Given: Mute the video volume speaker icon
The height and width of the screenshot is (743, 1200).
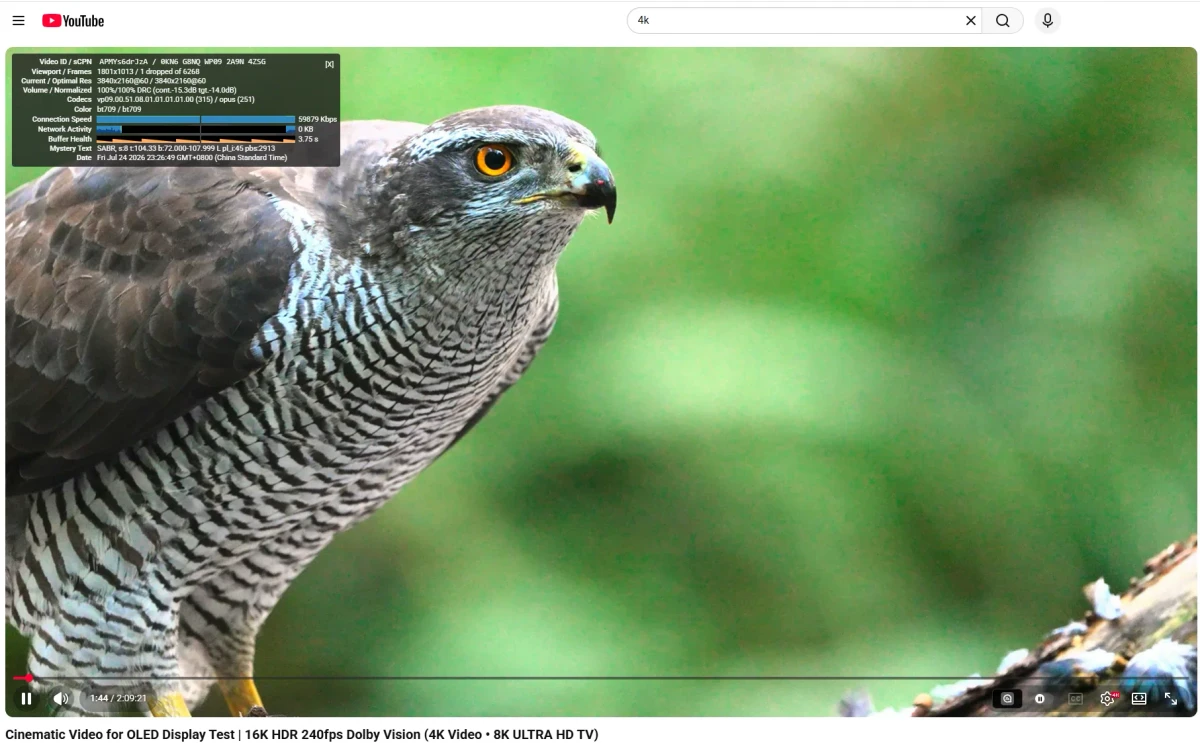Looking at the screenshot, I should (x=61, y=698).
